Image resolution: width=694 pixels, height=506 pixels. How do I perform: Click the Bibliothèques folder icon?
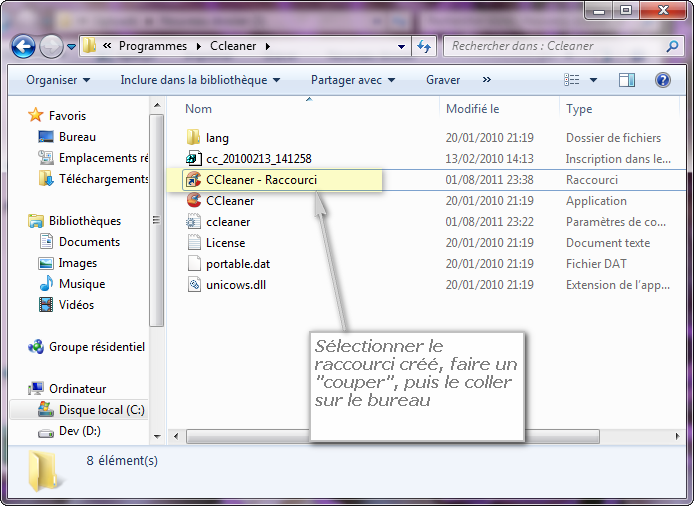tap(35, 220)
